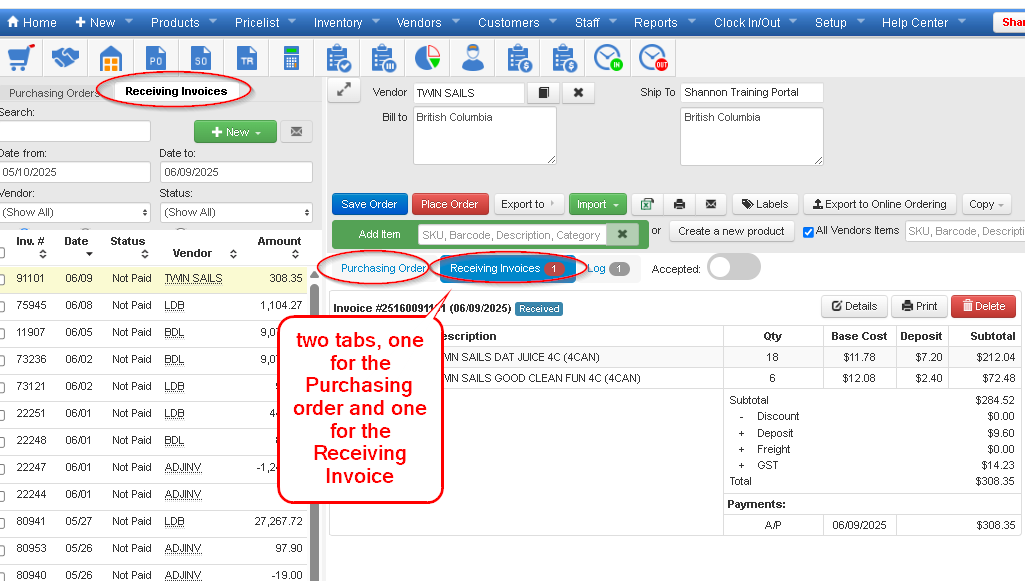Click the invoice Print button
This screenshot has width=1025, height=581.
[x=918, y=306]
